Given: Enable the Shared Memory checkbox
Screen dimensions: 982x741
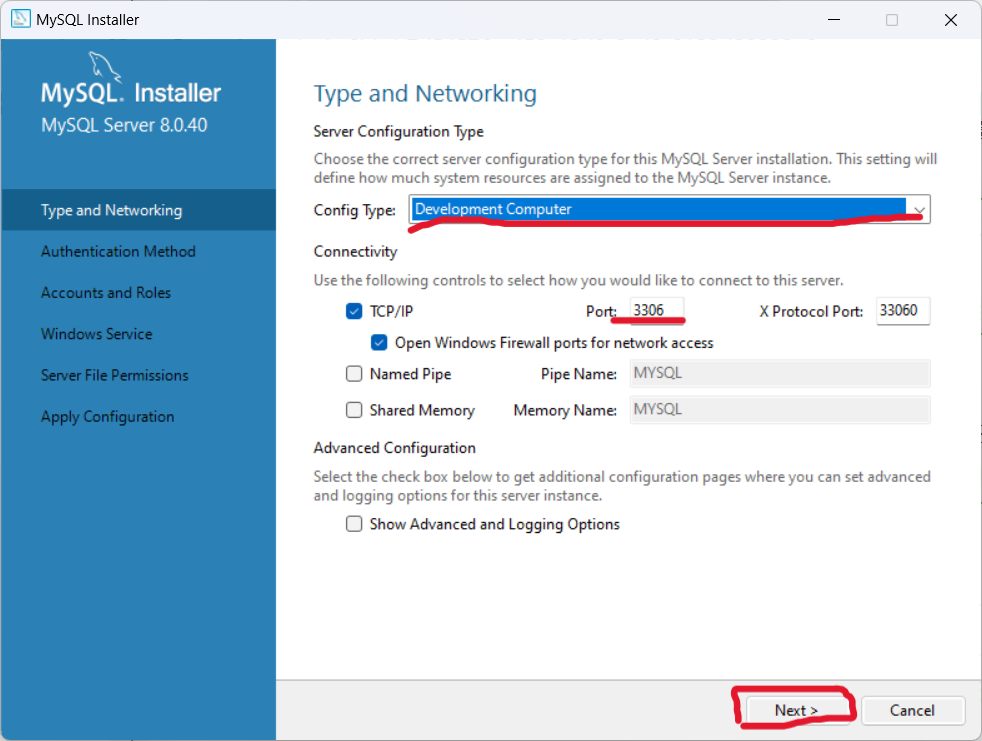Looking at the screenshot, I should (354, 410).
